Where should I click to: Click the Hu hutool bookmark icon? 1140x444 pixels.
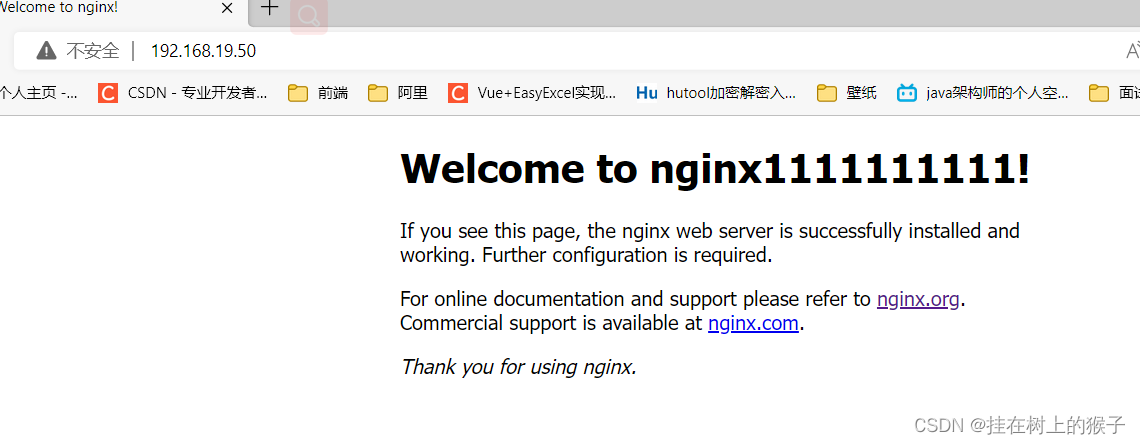pyautogui.click(x=646, y=93)
